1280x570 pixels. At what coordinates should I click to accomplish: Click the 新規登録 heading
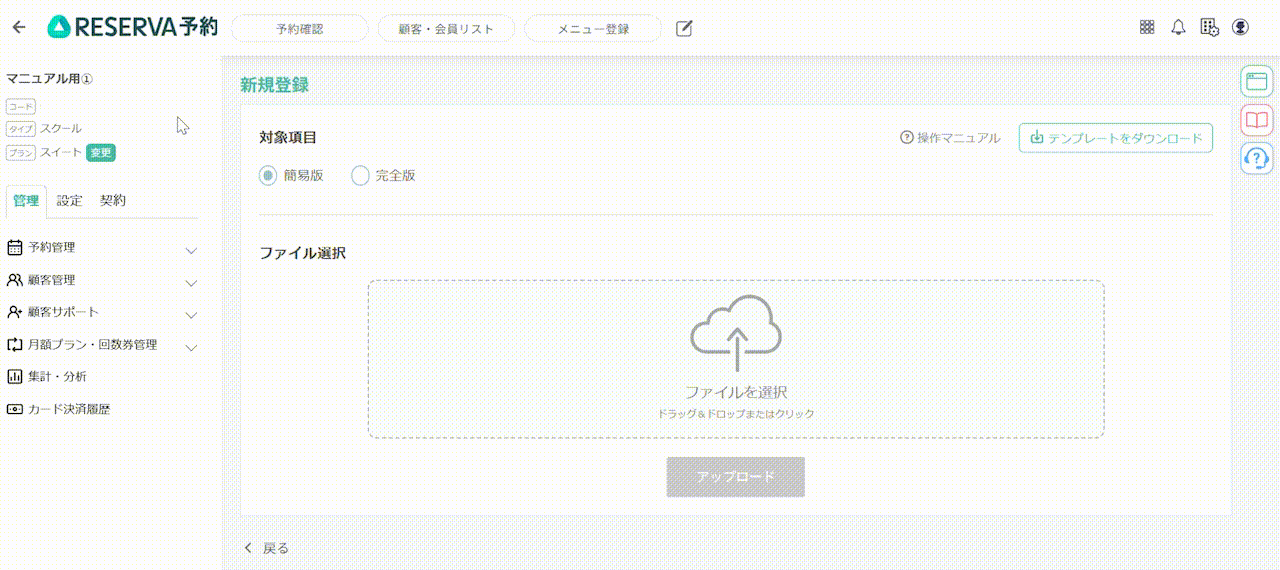[x=274, y=85]
